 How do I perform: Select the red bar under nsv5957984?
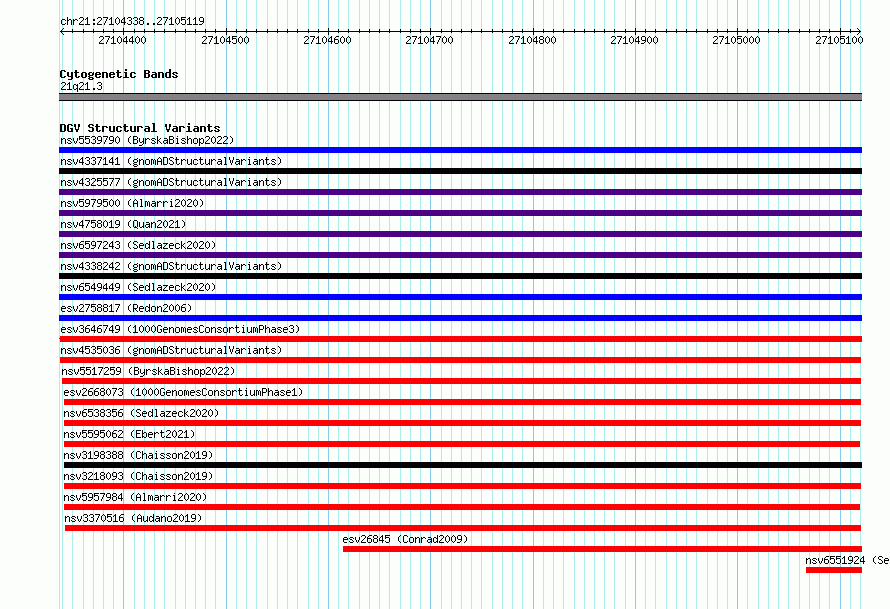(461, 507)
